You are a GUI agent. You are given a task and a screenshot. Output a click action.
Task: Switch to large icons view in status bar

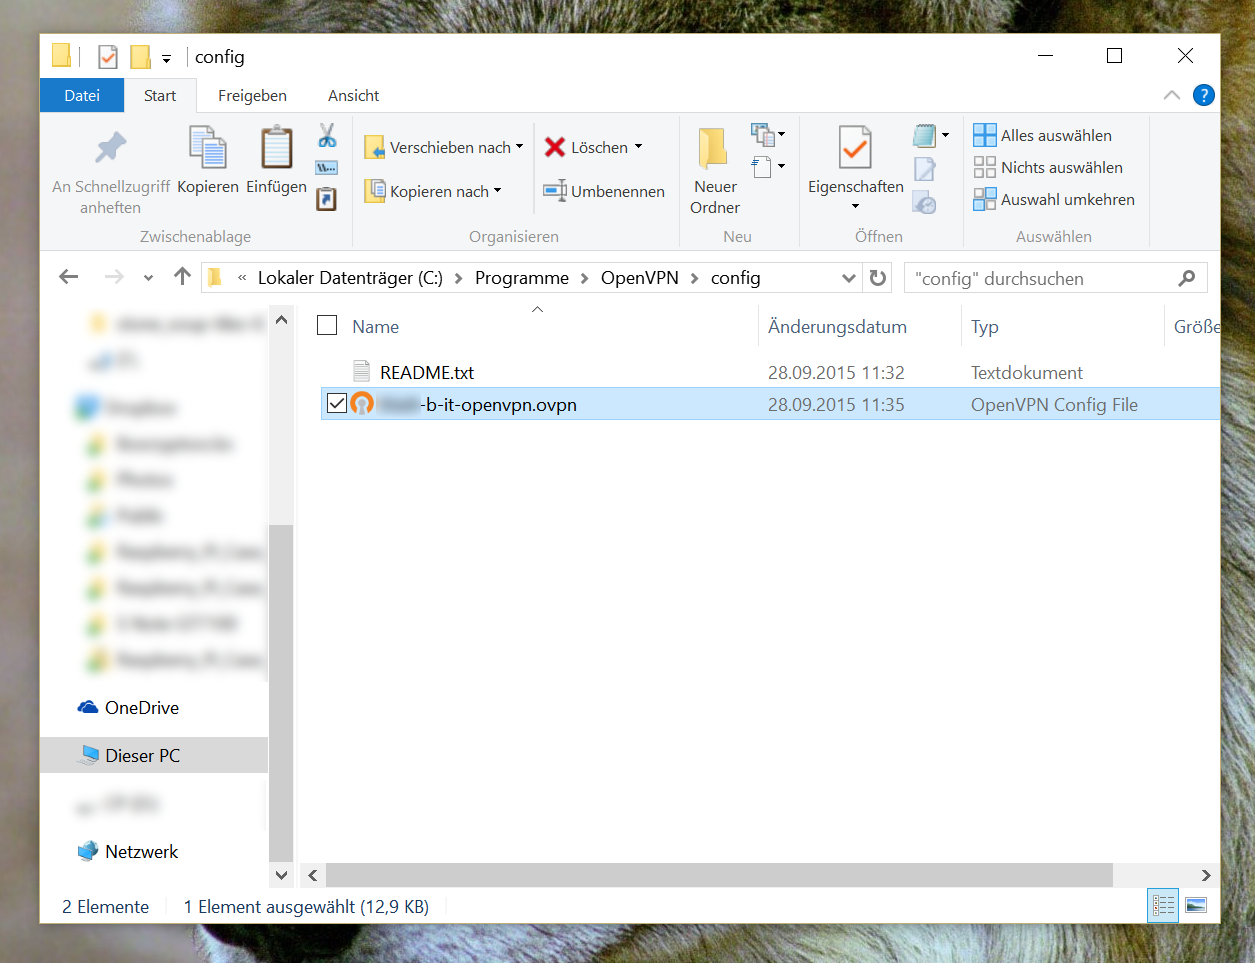click(1196, 906)
